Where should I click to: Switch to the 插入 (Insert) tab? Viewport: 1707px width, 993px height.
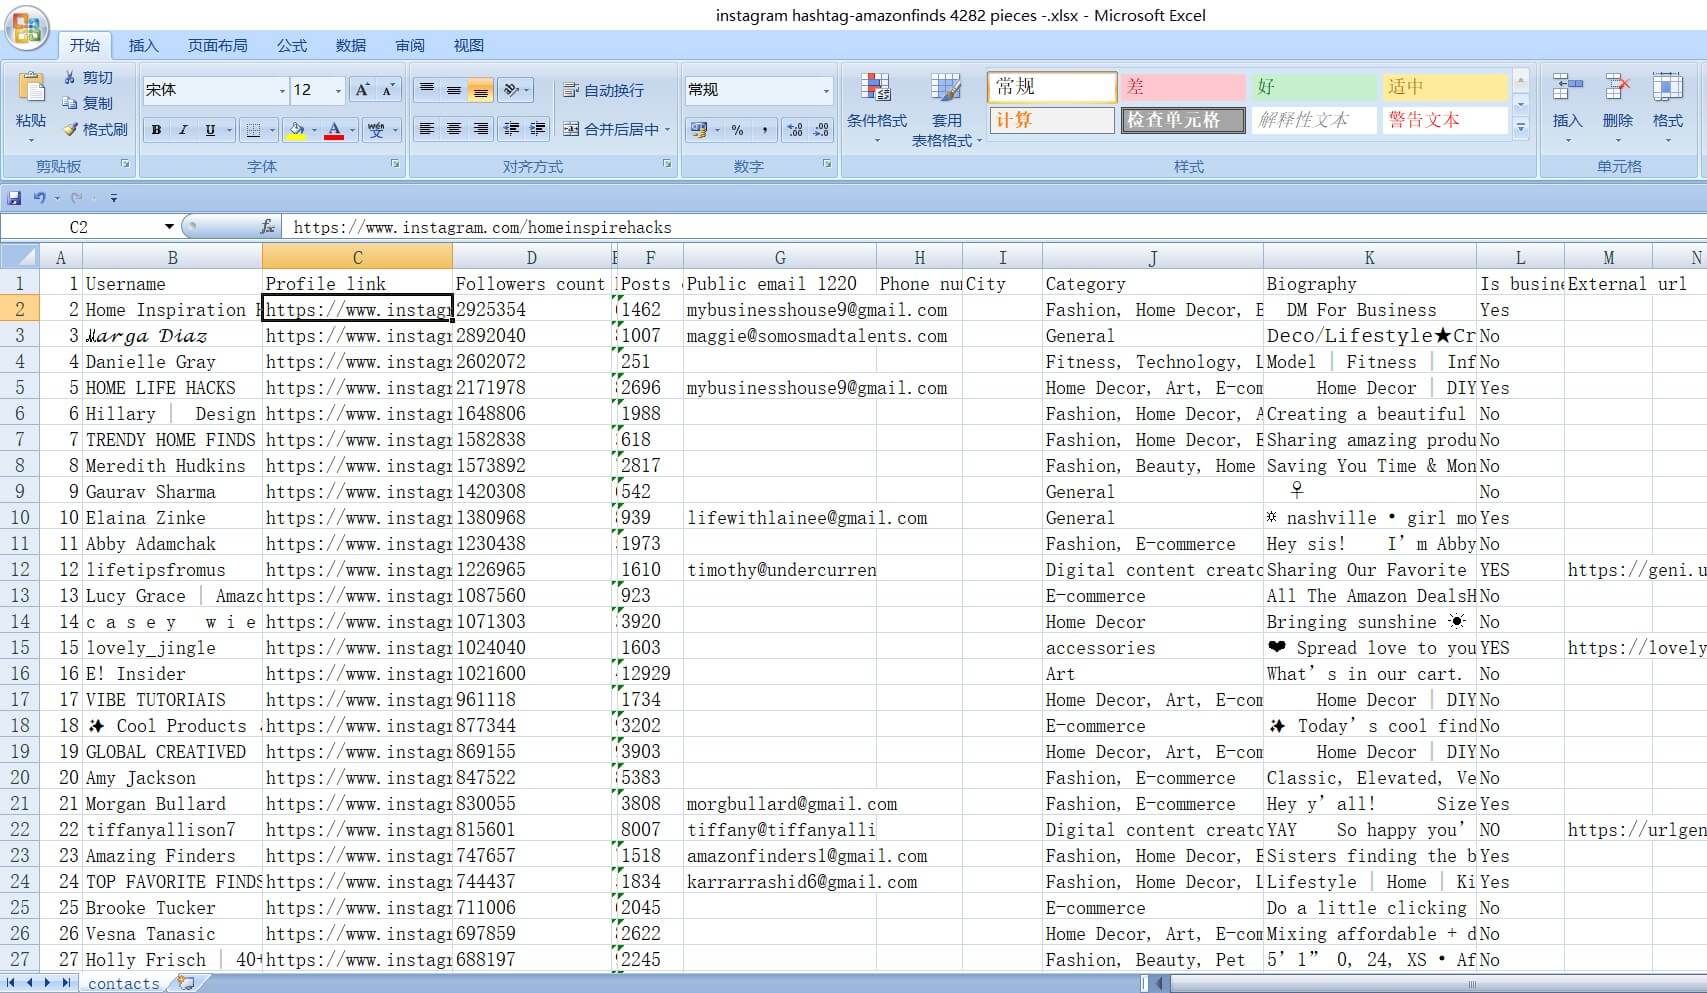pos(143,45)
